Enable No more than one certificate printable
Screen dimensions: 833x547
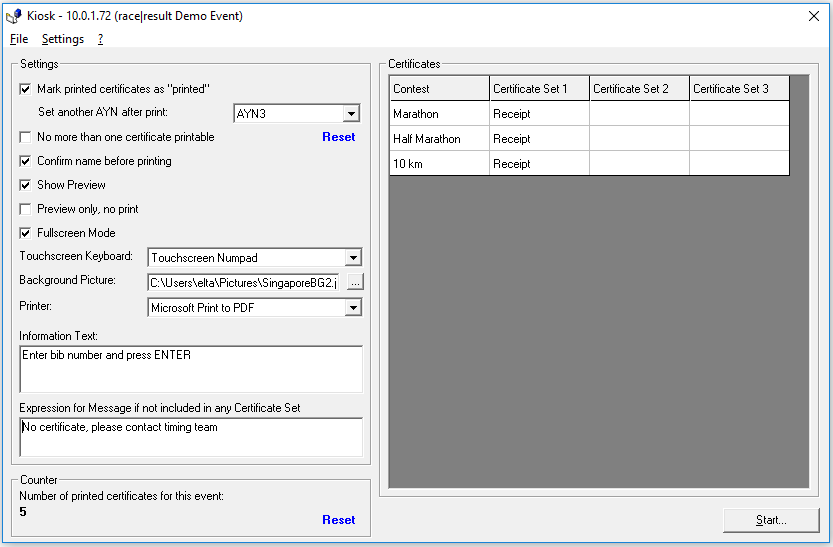pyautogui.click(x=25, y=137)
